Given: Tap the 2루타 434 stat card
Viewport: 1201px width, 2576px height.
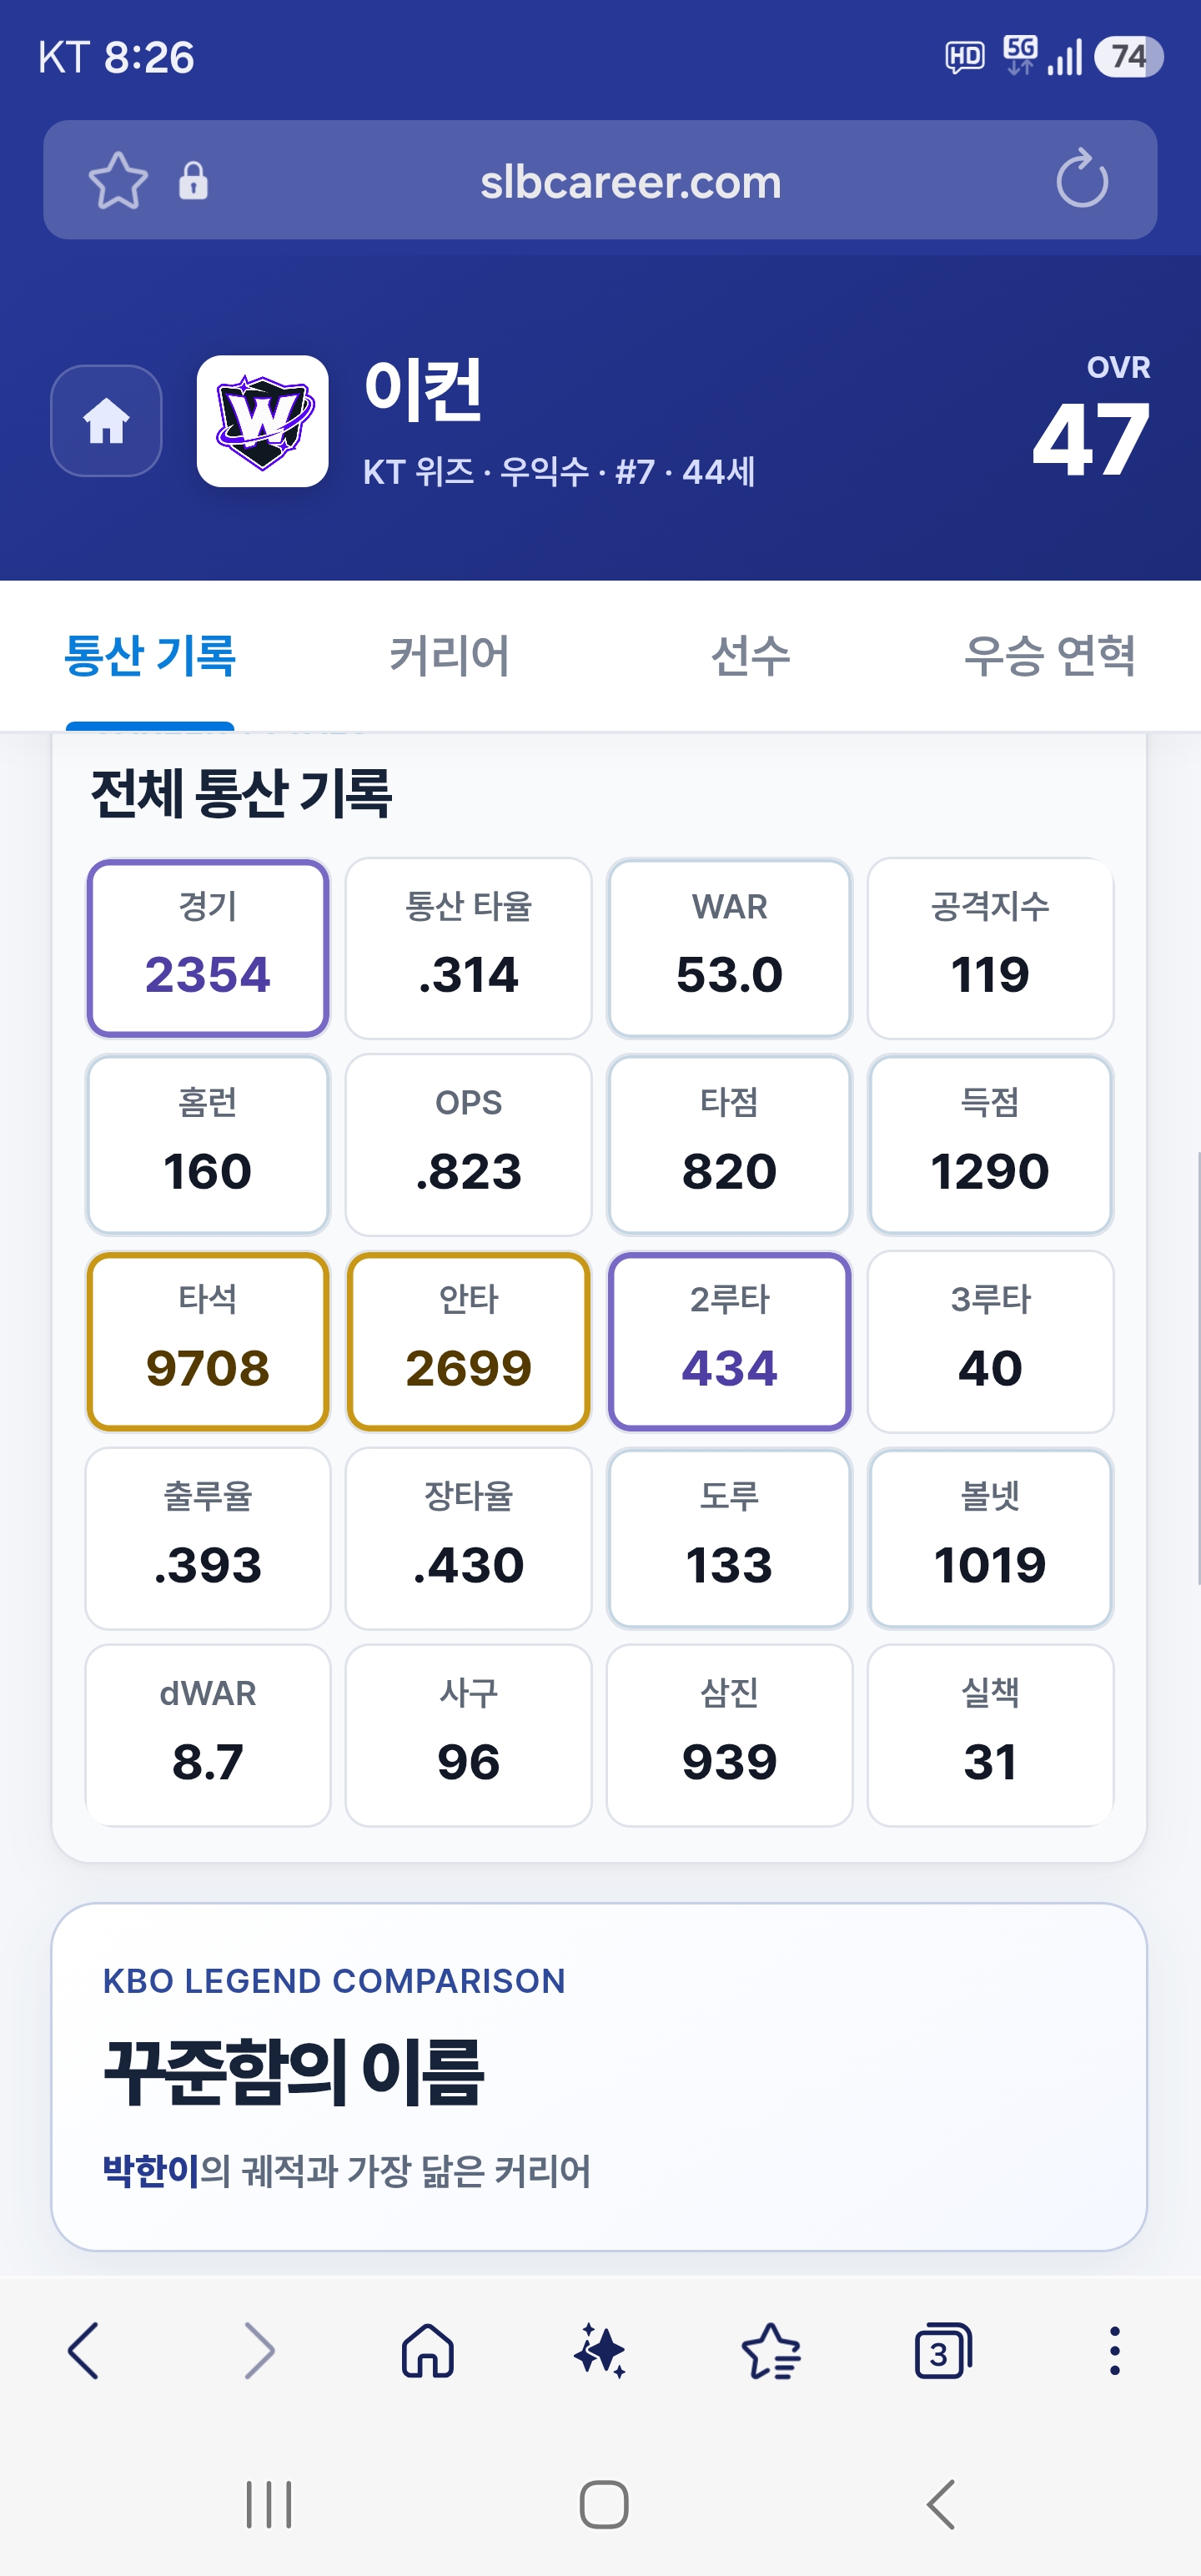Looking at the screenshot, I should (x=730, y=1341).
